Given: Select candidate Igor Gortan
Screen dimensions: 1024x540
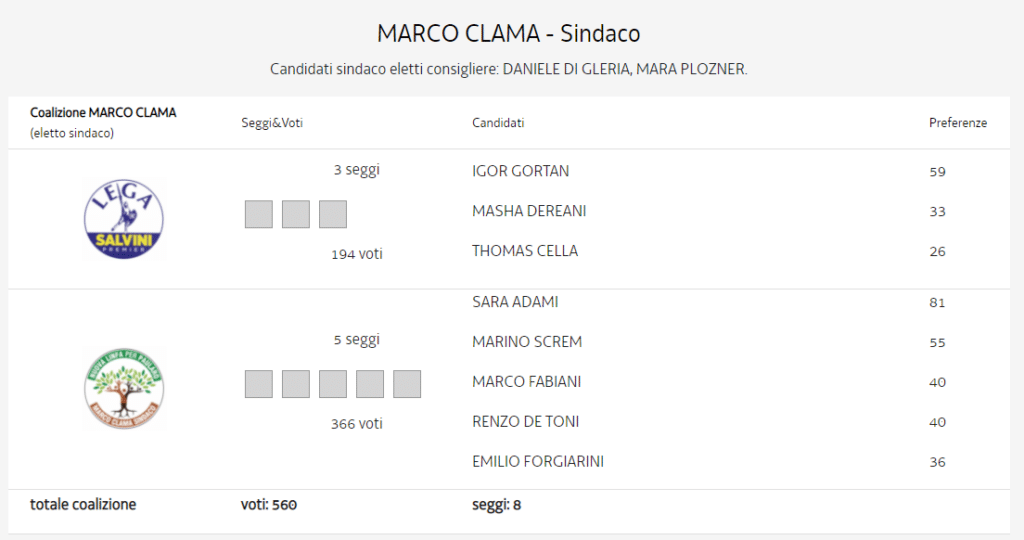Looking at the screenshot, I should click(520, 171).
